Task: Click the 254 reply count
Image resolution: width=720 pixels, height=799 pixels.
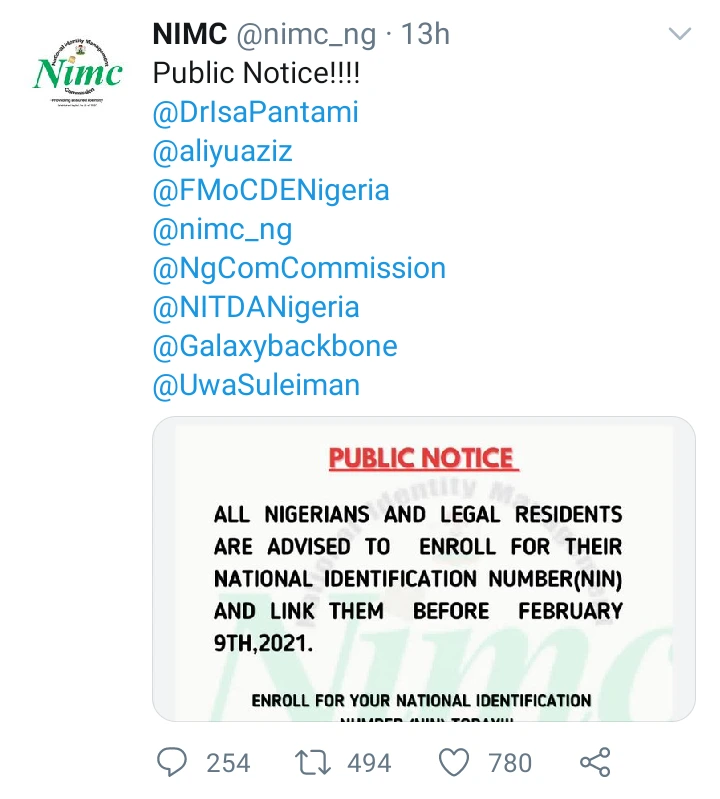Action: coord(228,764)
